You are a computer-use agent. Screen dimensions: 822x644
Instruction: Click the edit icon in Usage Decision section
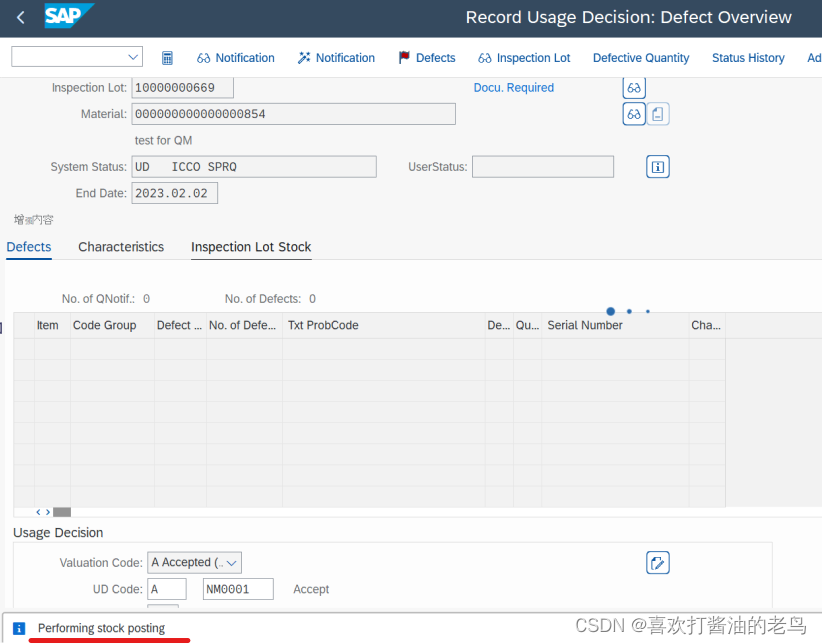[x=657, y=562]
